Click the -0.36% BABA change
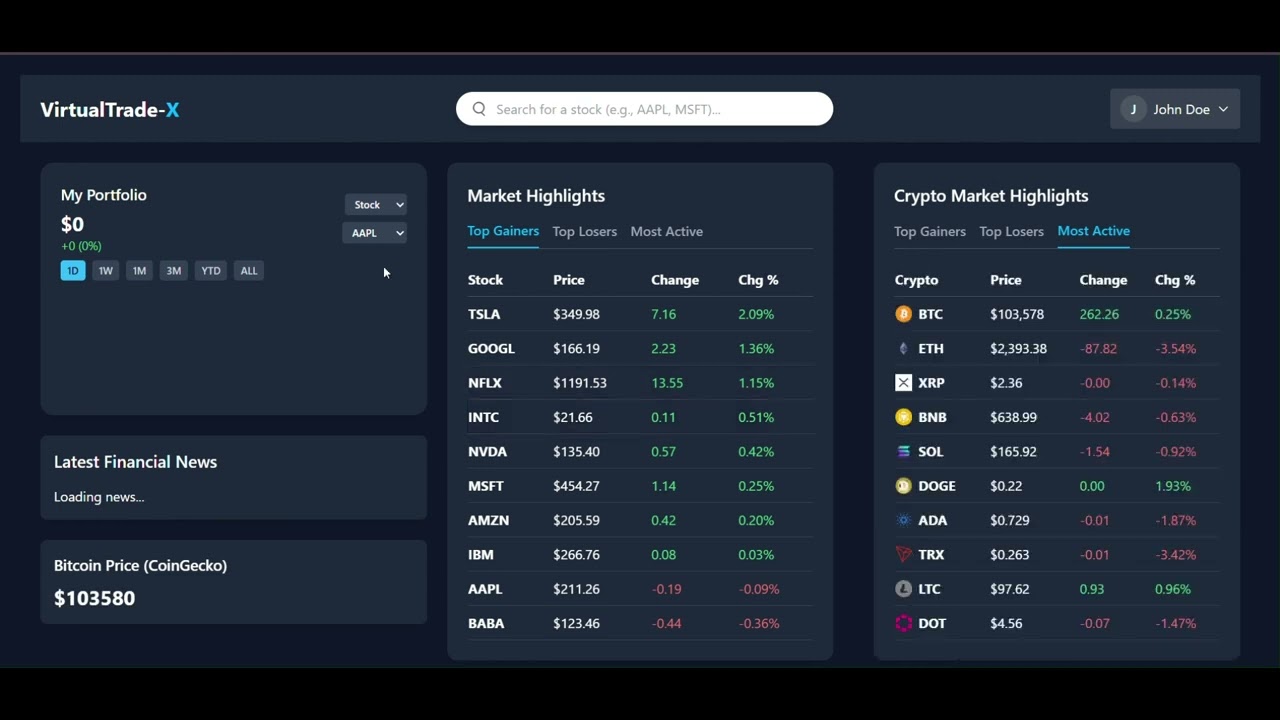The image size is (1280, 720). [759, 623]
